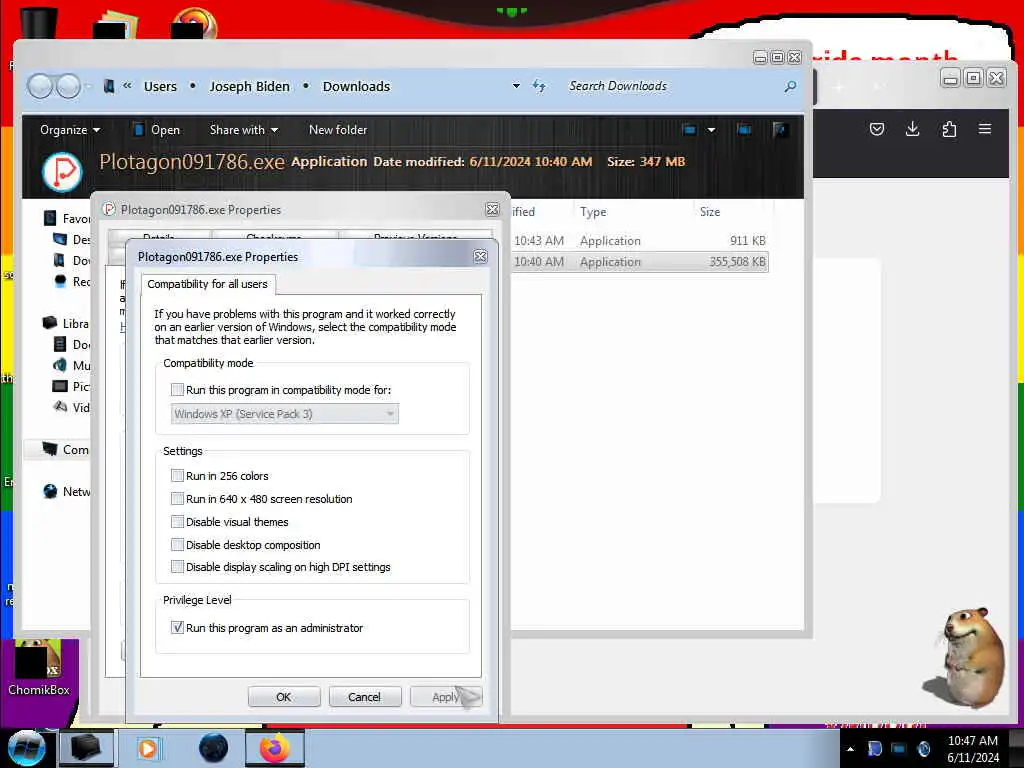The width and height of the screenshot is (1024, 768).
Task: Click the Music library icon
Action: pos(59,365)
